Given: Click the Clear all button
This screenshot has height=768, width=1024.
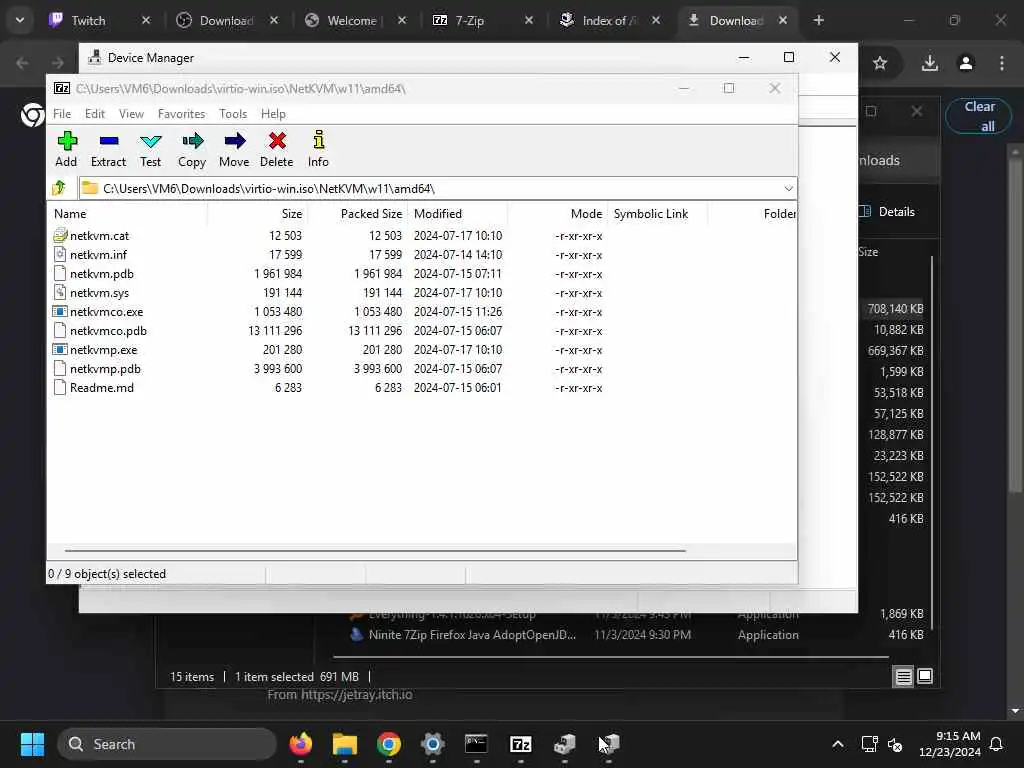Looking at the screenshot, I should 978,116.
